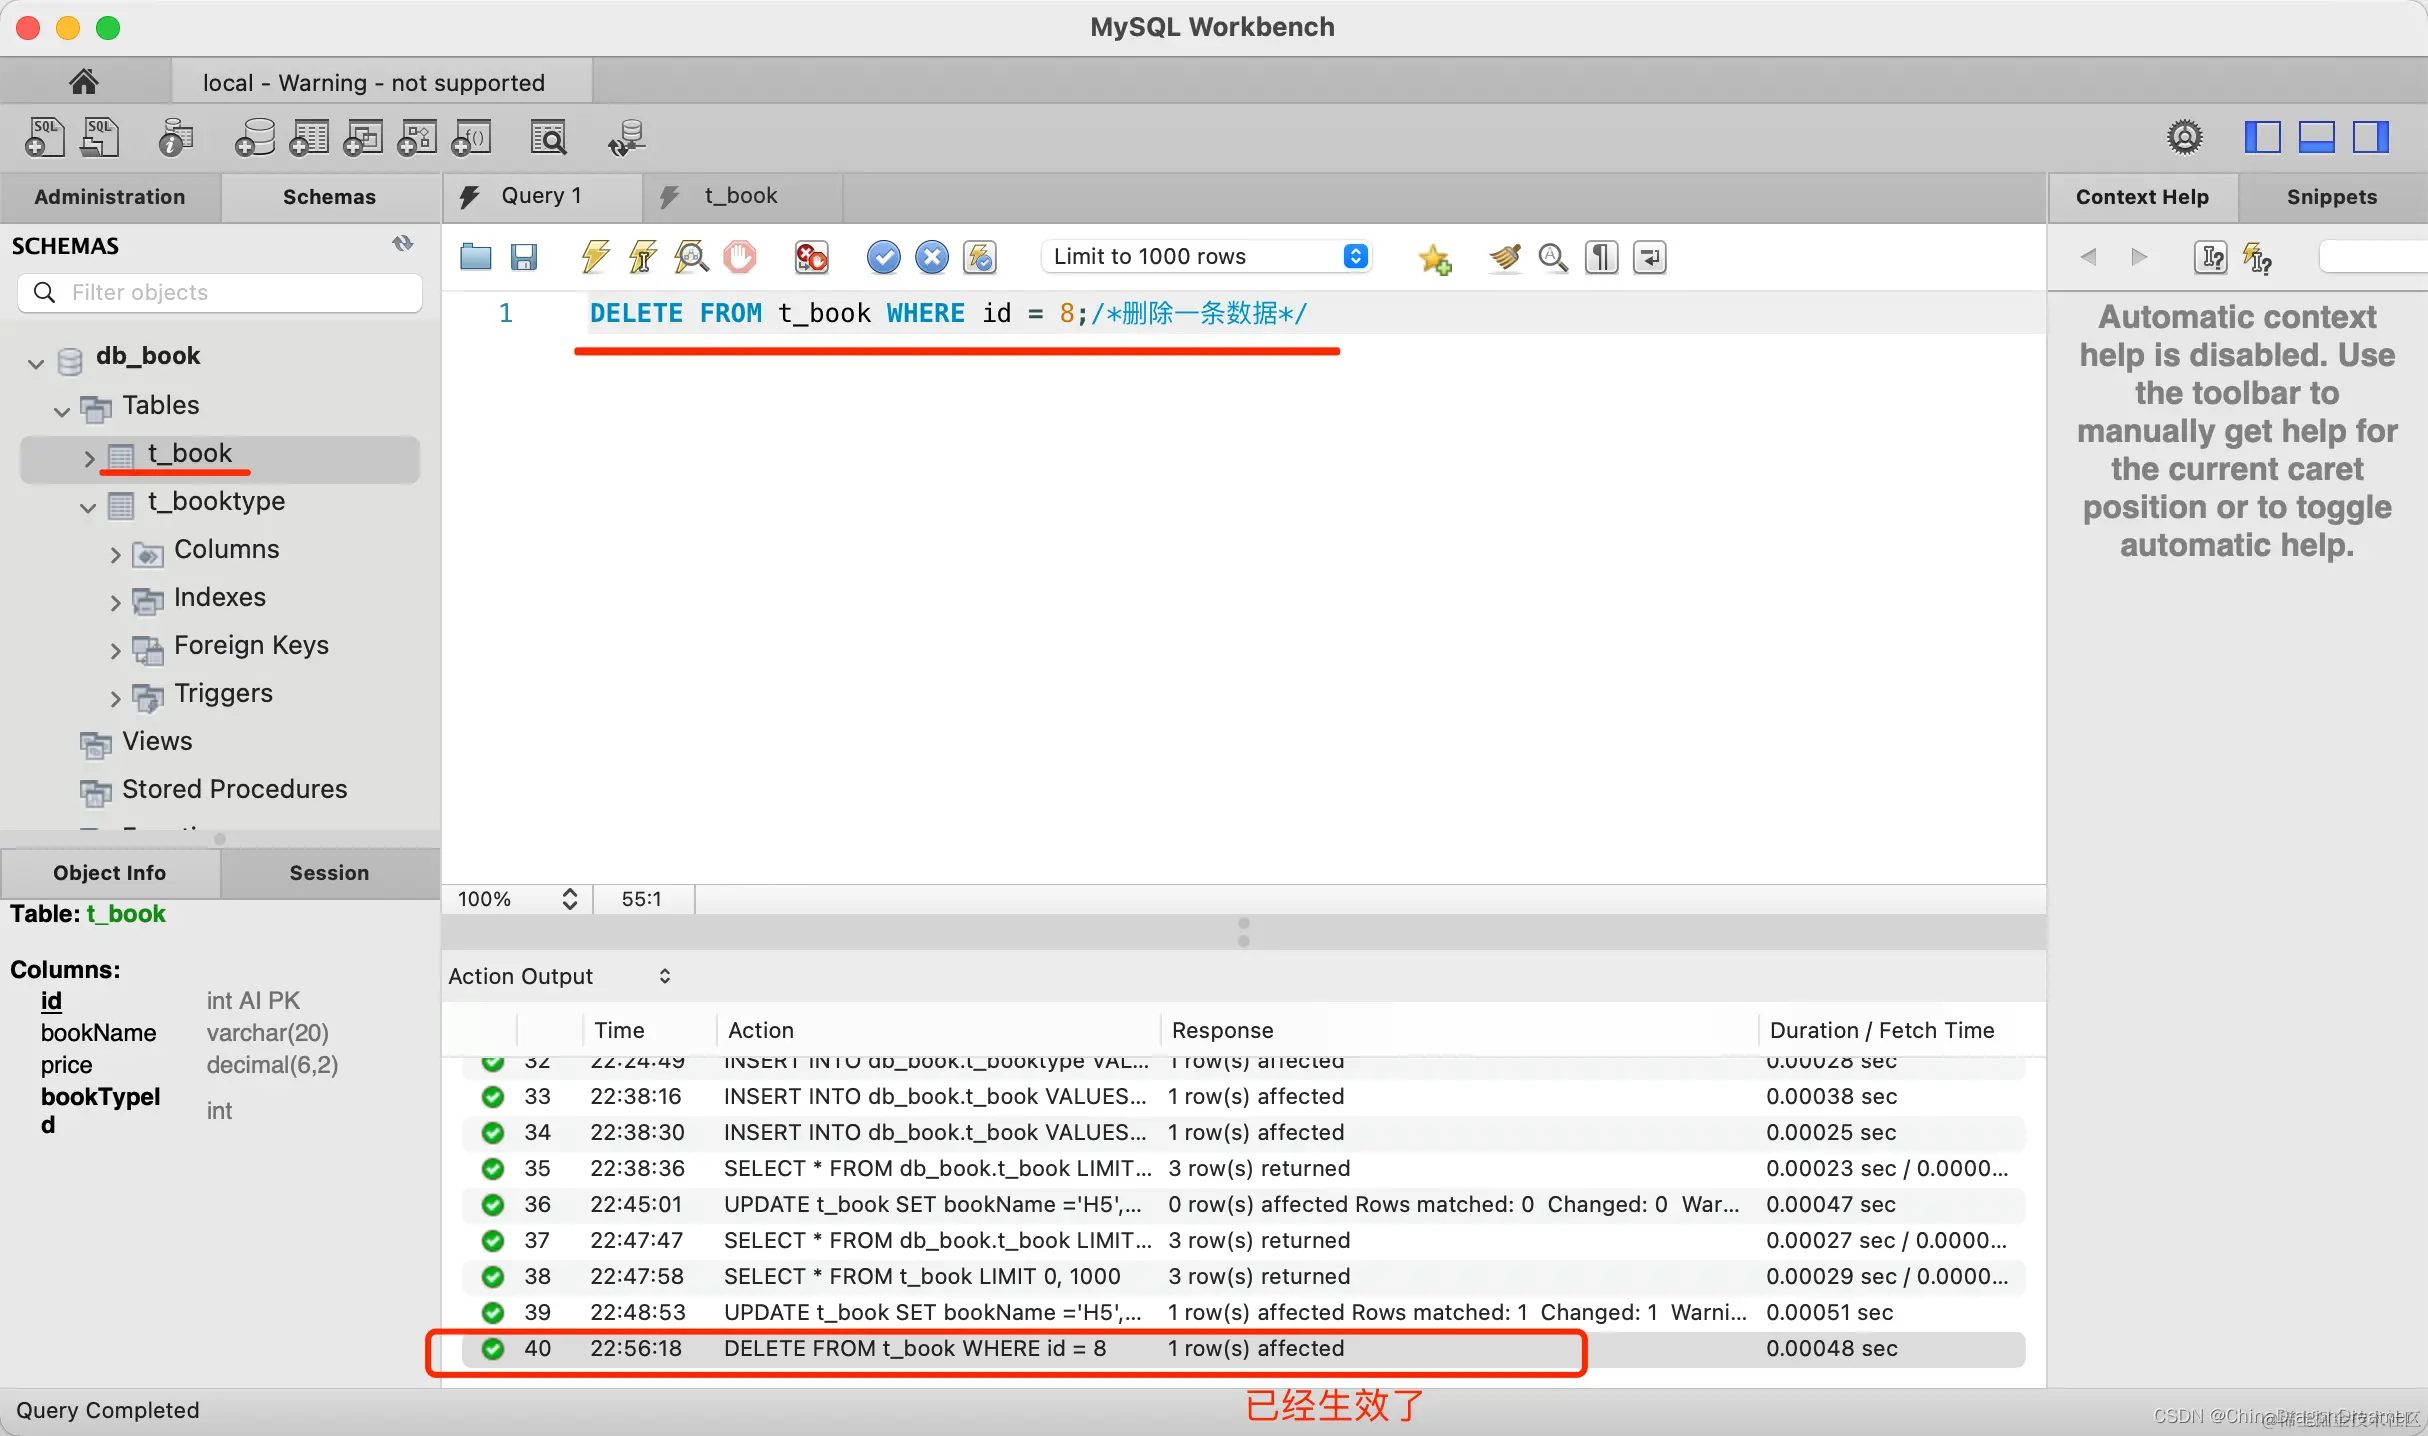This screenshot has width=2428, height=1436.
Task: Toggle the bottom output panel visibility
Action: [2316, 136]
